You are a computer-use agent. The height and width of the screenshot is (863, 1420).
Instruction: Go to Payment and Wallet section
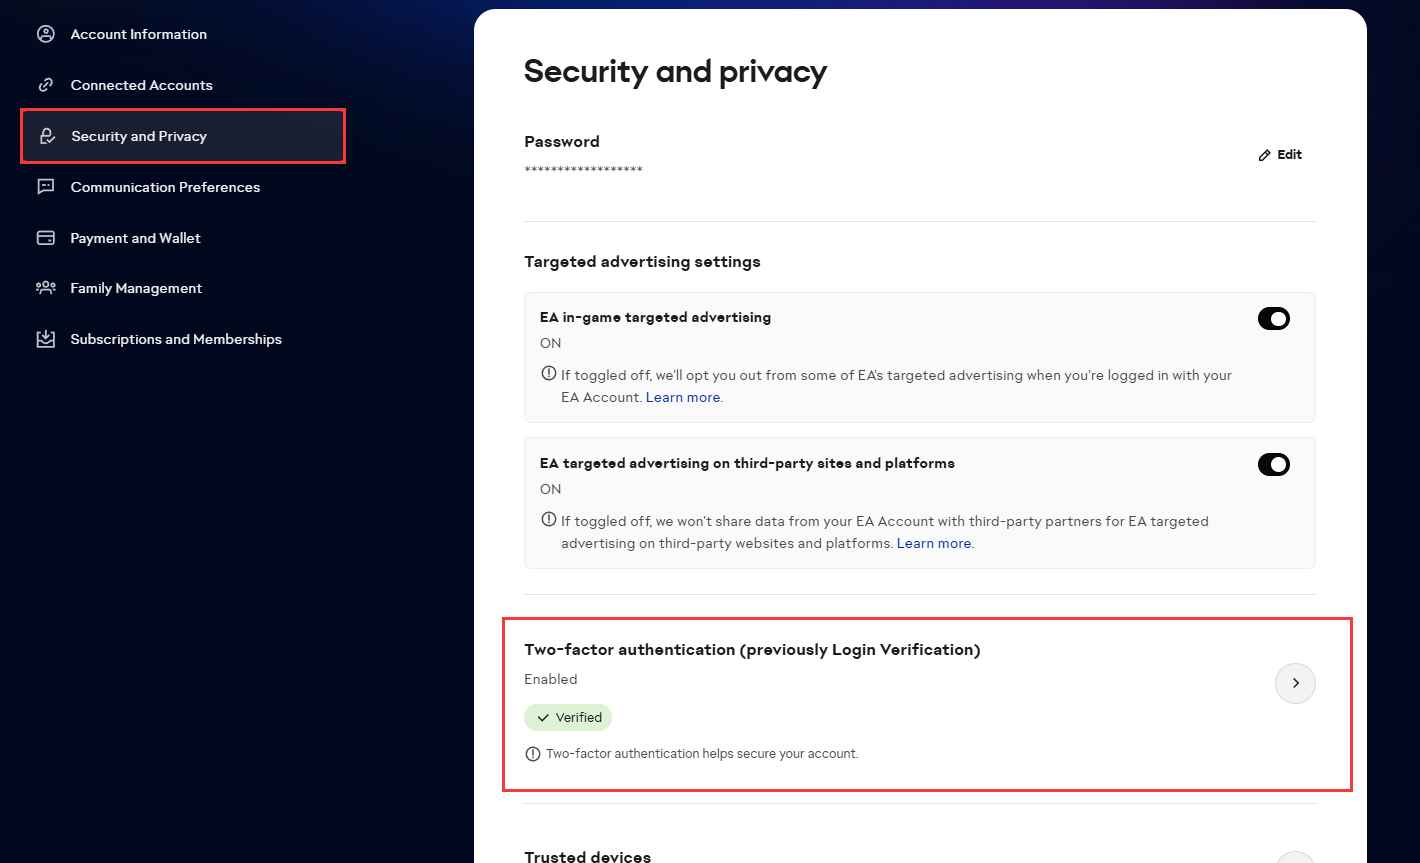[135, 238]
